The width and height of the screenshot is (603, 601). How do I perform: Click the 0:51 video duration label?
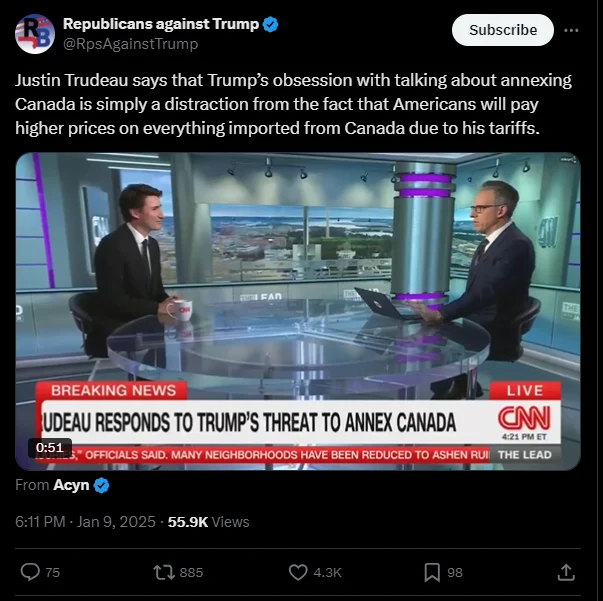click(50, 448)
